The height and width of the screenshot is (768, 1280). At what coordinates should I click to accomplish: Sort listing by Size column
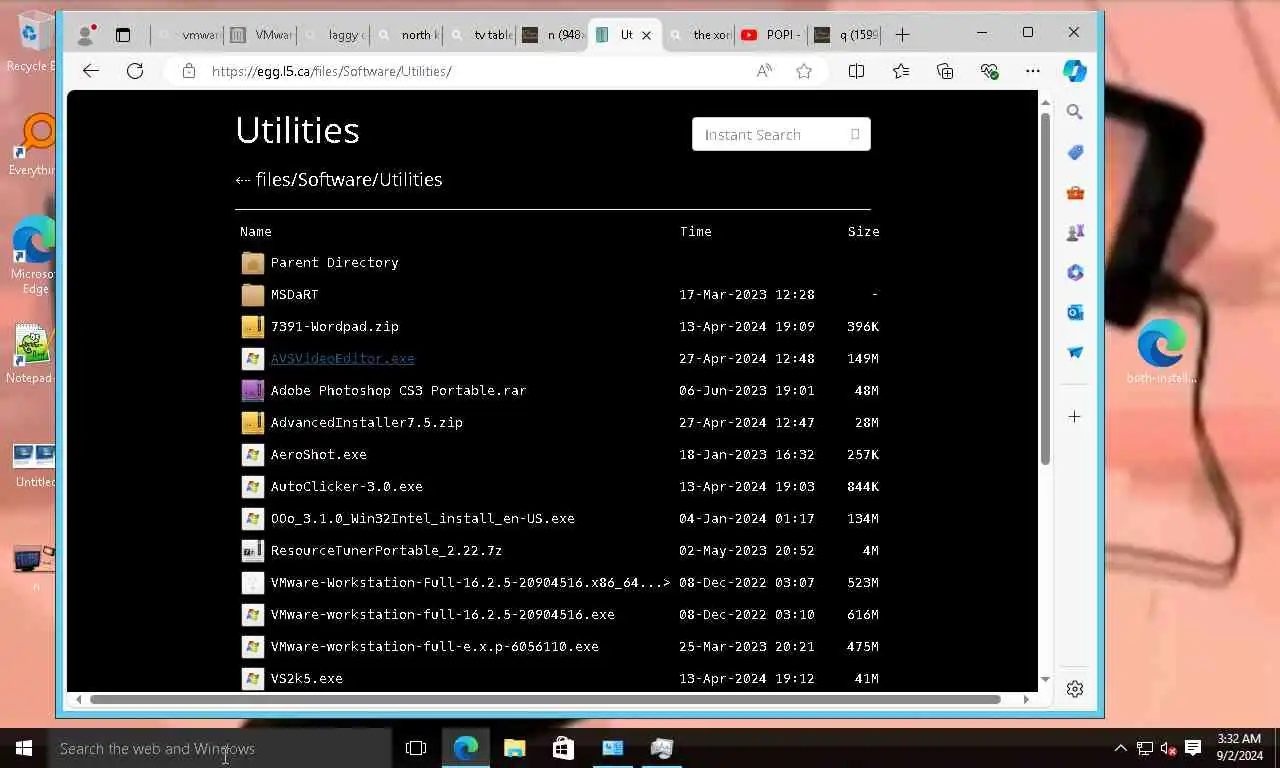pos(863,231)
